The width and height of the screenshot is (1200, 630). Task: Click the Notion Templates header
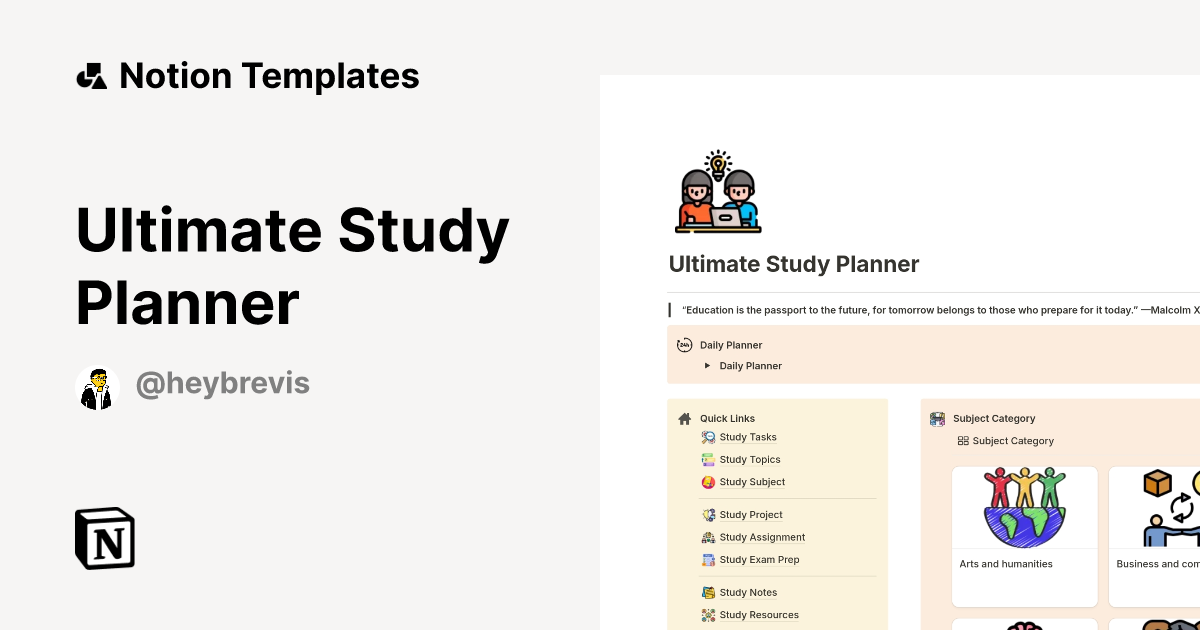pyautogui.click(x=247, y=76)
